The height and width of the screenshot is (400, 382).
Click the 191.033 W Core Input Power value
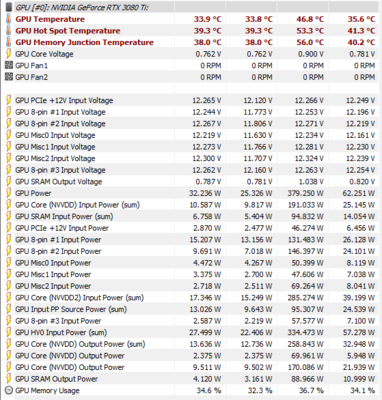[306, 205]
